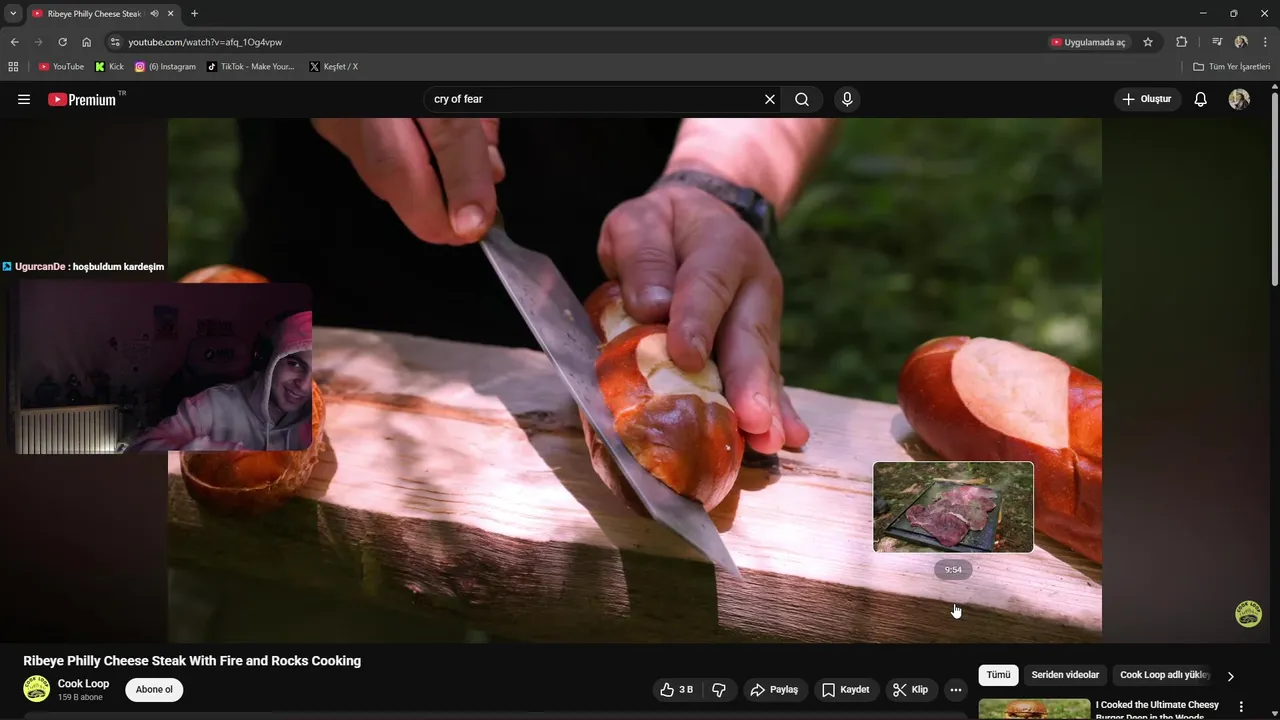Screen dimensions: 1280x720
Task: Open YouTube notifications bell
Action: point(1201,99)
